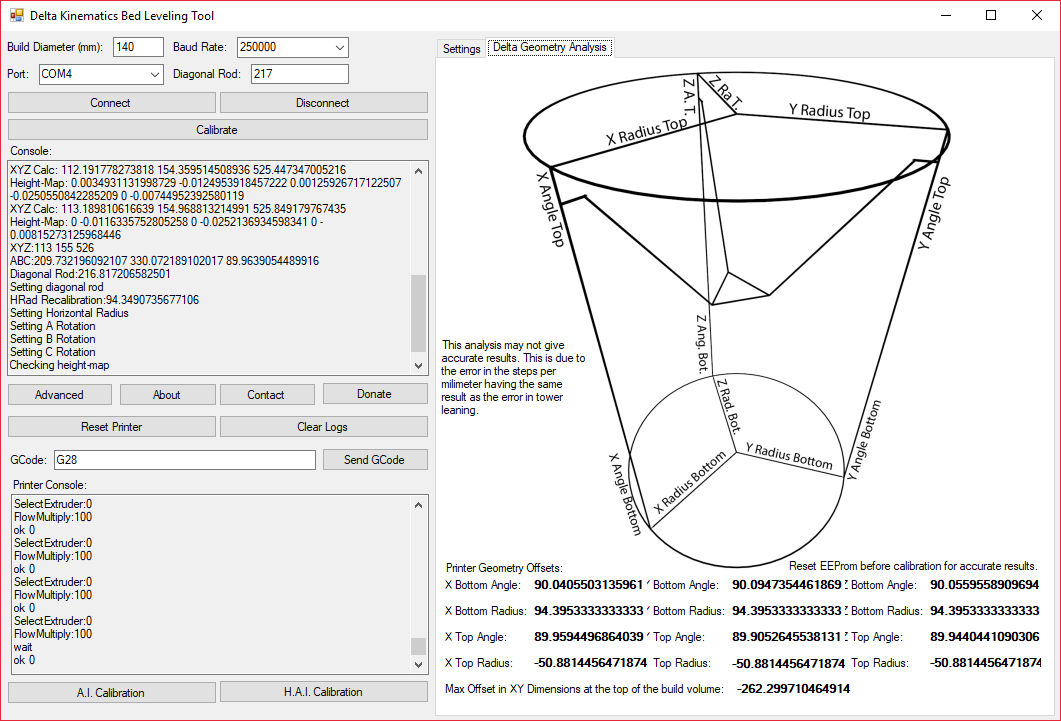
Task: Clear Logs button click
Action: (323, 427)
